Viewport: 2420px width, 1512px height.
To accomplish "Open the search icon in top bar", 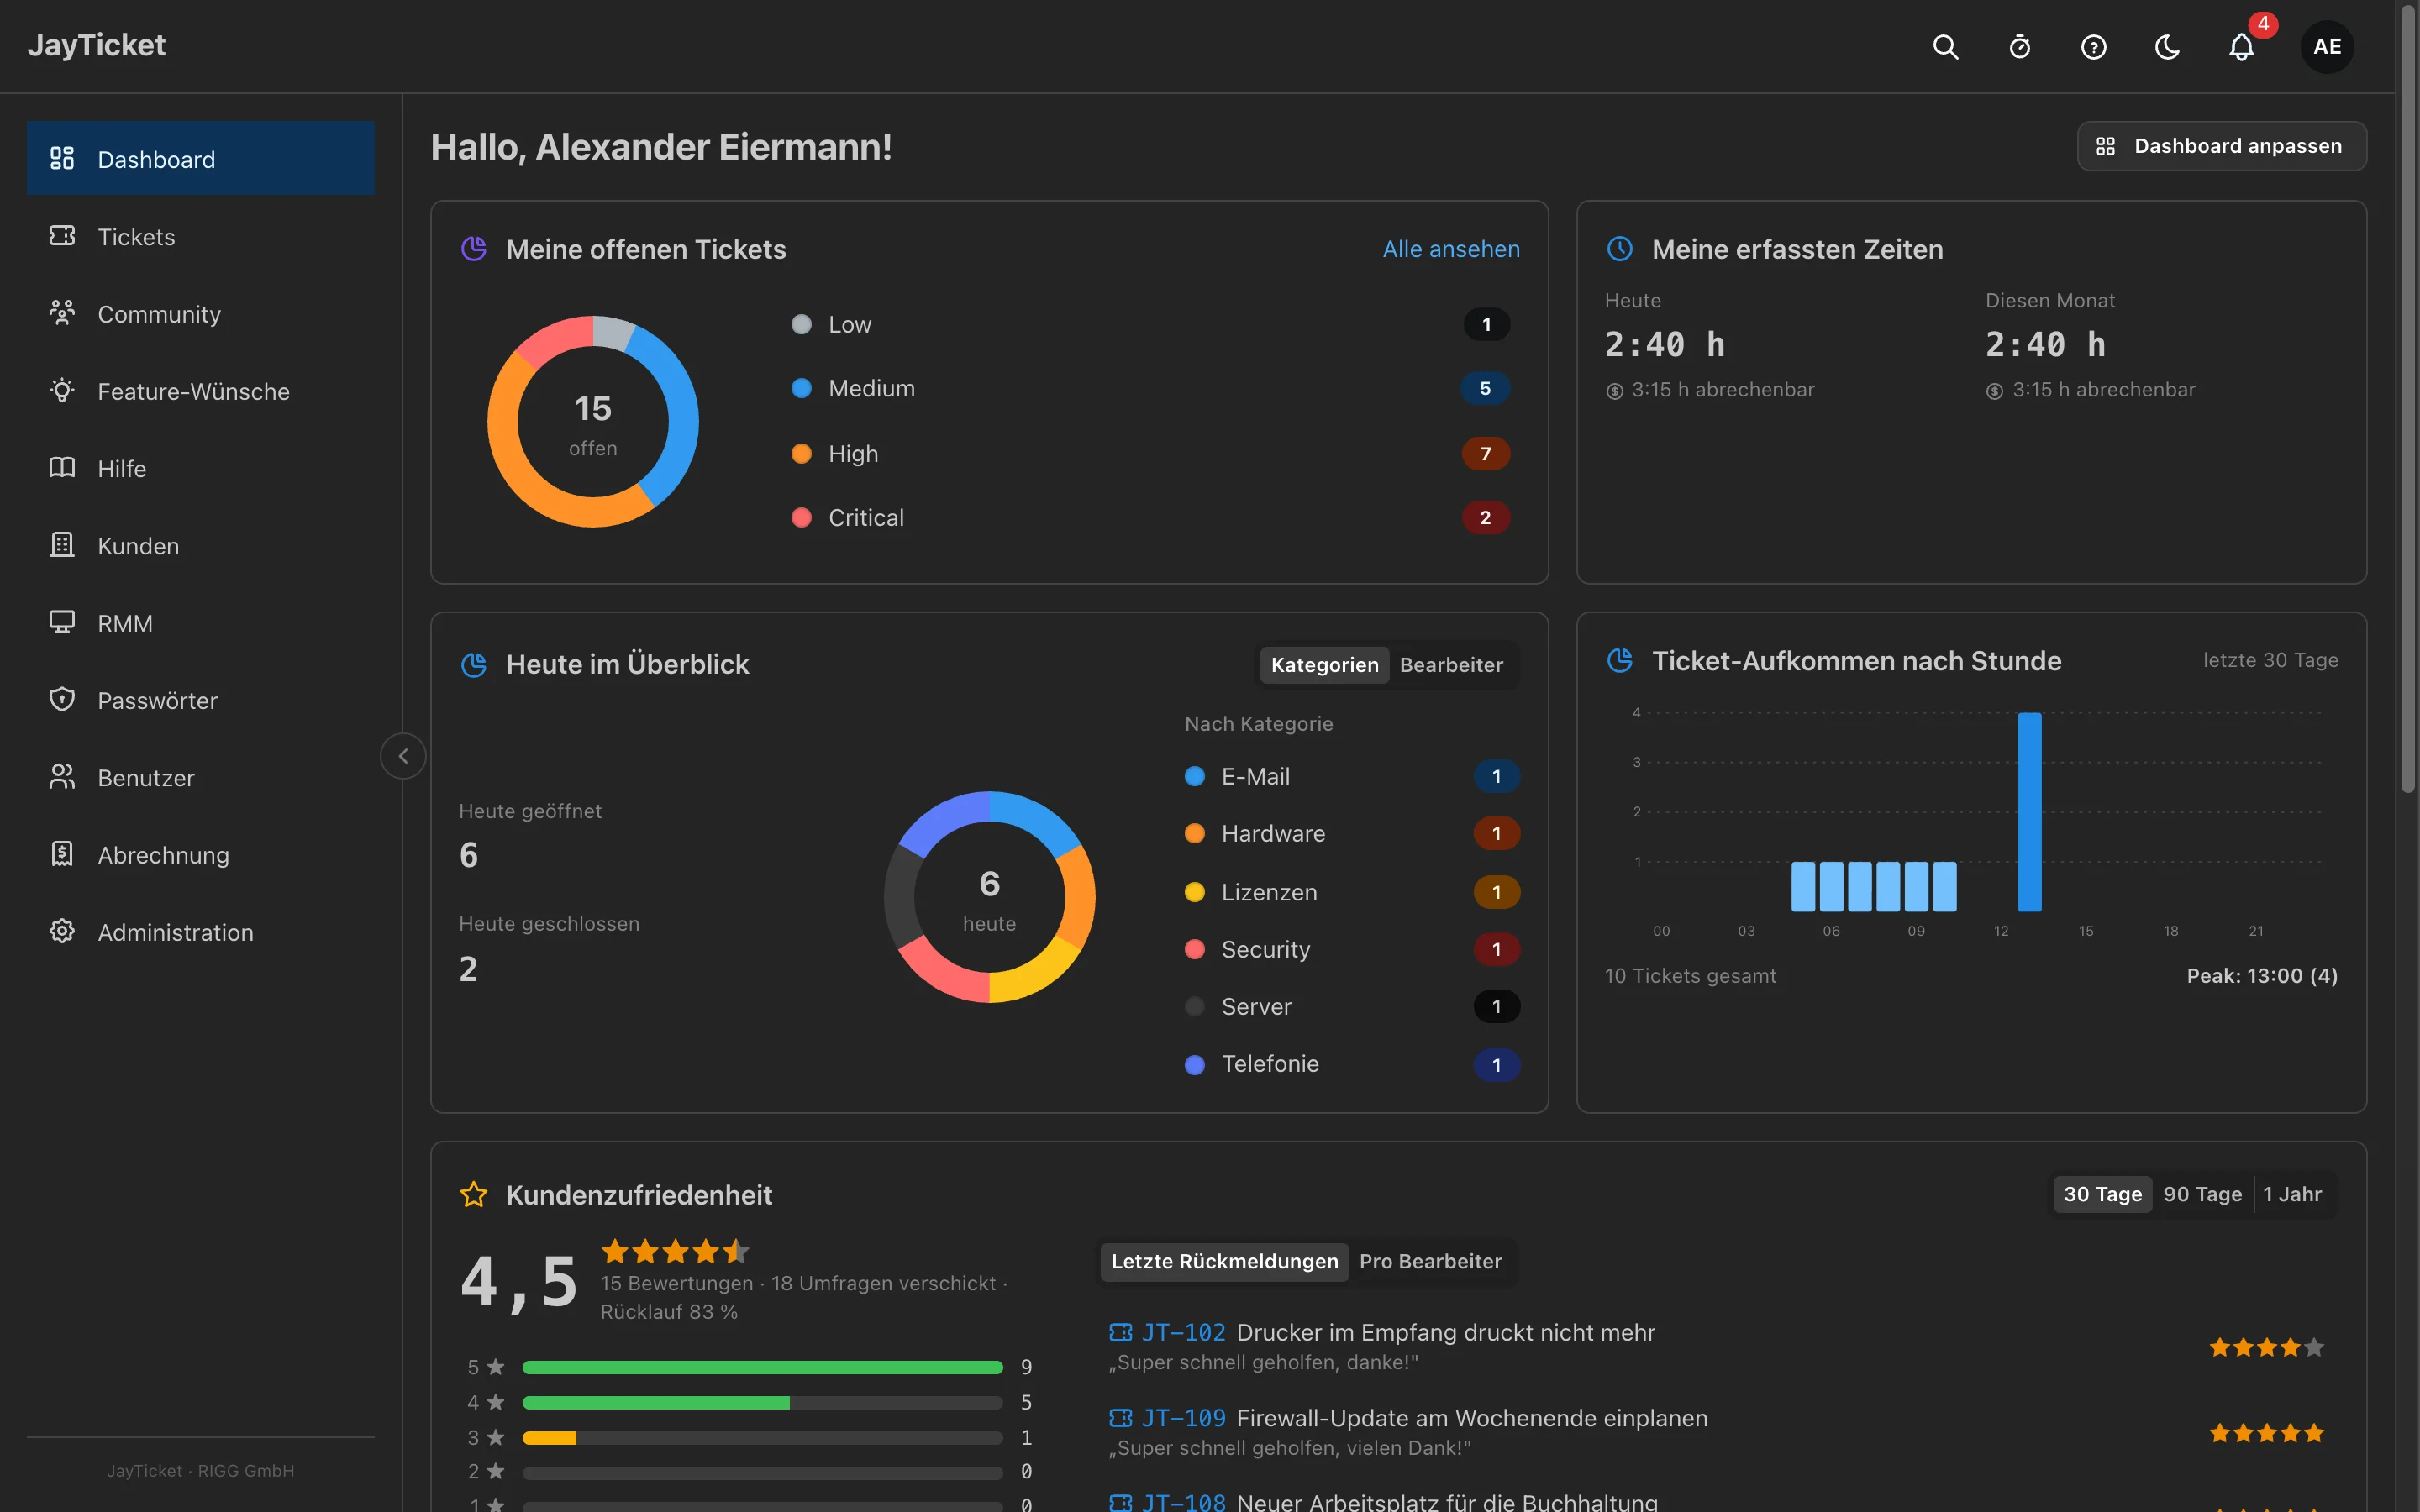I will 1945,47.
